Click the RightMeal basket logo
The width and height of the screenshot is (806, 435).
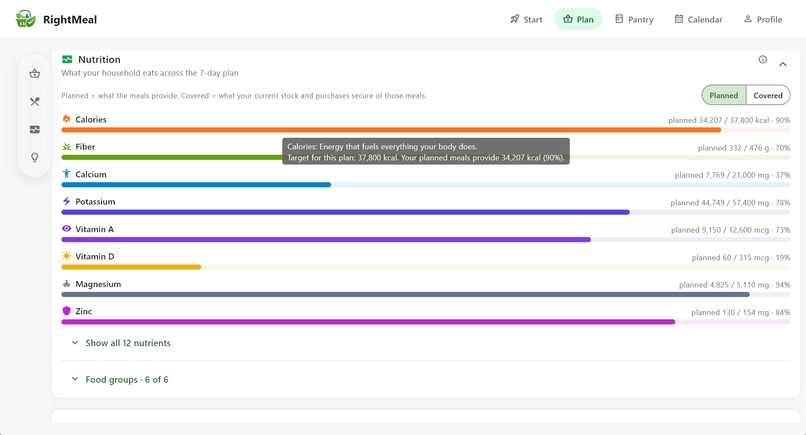(x=25, y=19)
